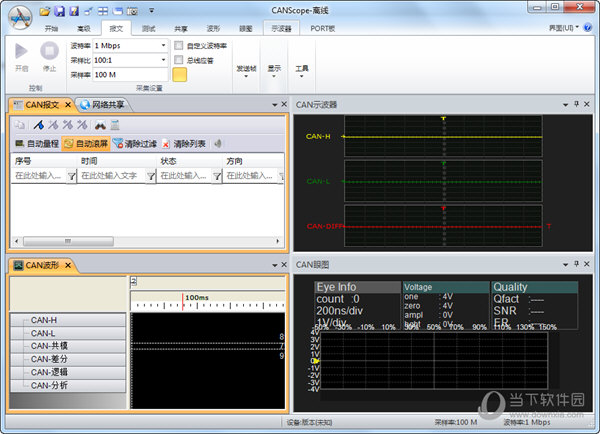Screen dimensions: 600x434
Task: Click the blue help question mark icon
Action: pyautogui.click(x=588, y=27)
